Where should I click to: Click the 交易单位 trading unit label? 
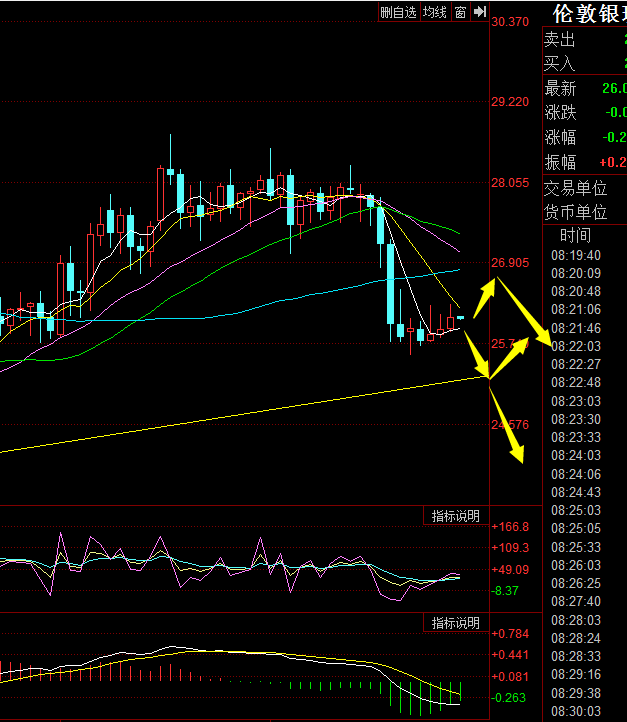pos(575,188)
